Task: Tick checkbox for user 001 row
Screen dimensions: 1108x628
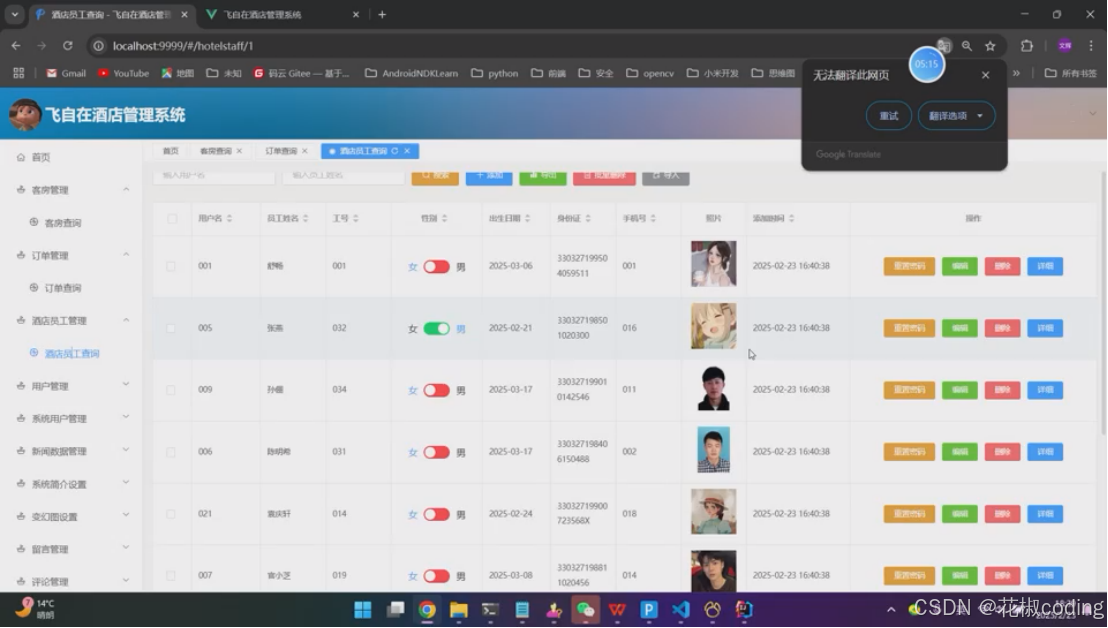Action: click(x=171, y=266)
